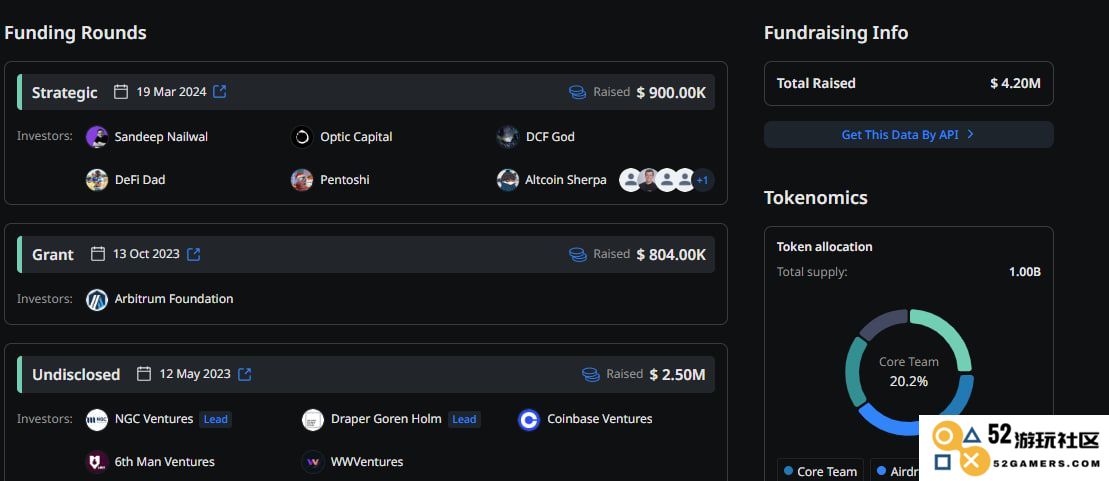Click calendar icon beside 19 Mar 2024
Screen dimensions: 1109x481
click(121, 92)
